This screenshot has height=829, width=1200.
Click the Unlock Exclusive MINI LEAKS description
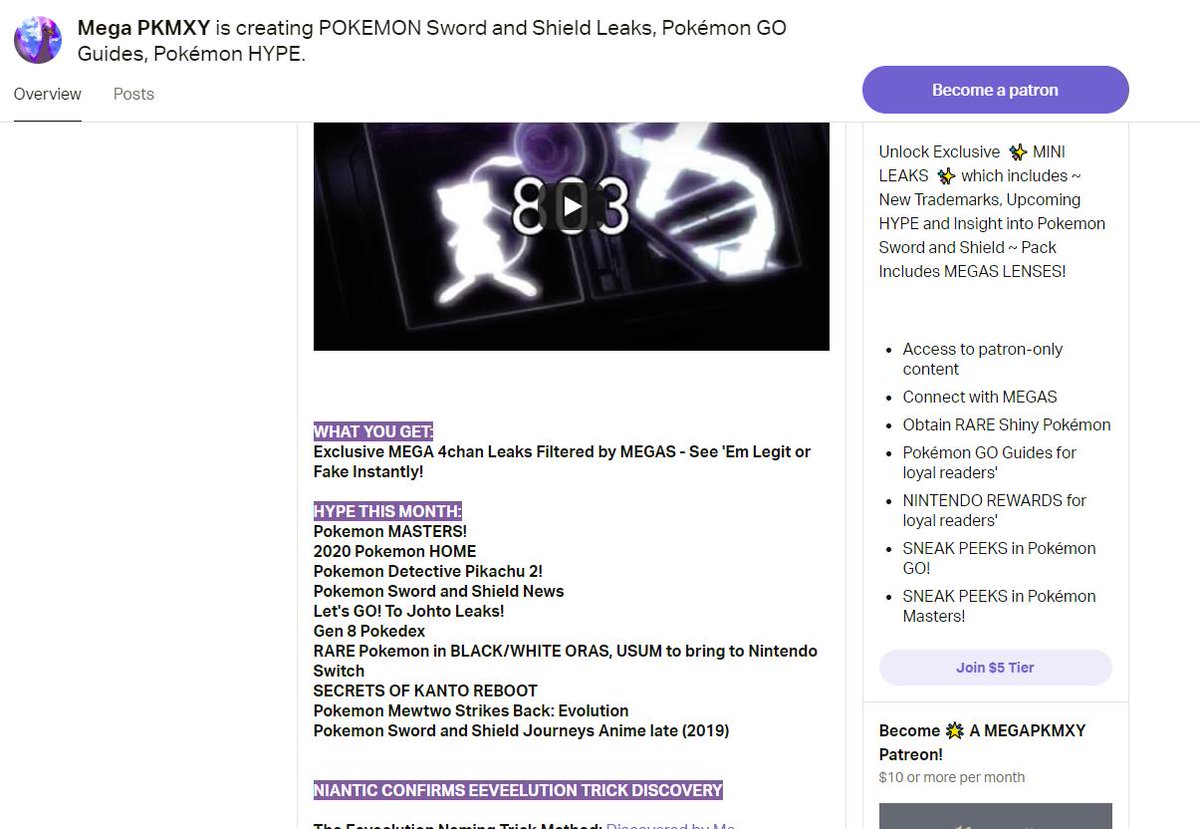coord(992,211)
